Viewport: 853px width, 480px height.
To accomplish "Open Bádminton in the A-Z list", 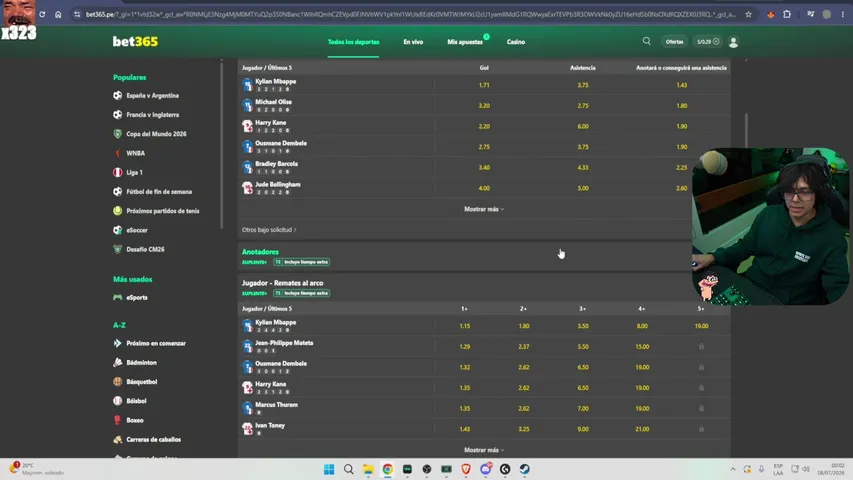I will (x=141, y=362).
